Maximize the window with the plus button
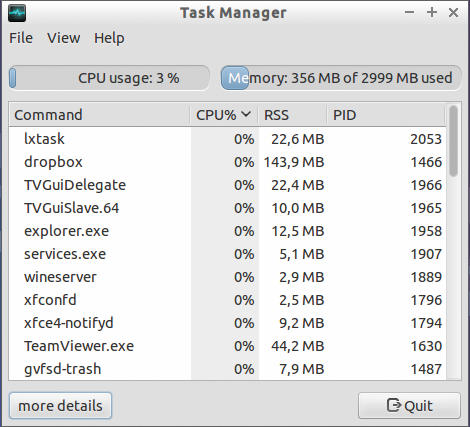 coord(432,13)
